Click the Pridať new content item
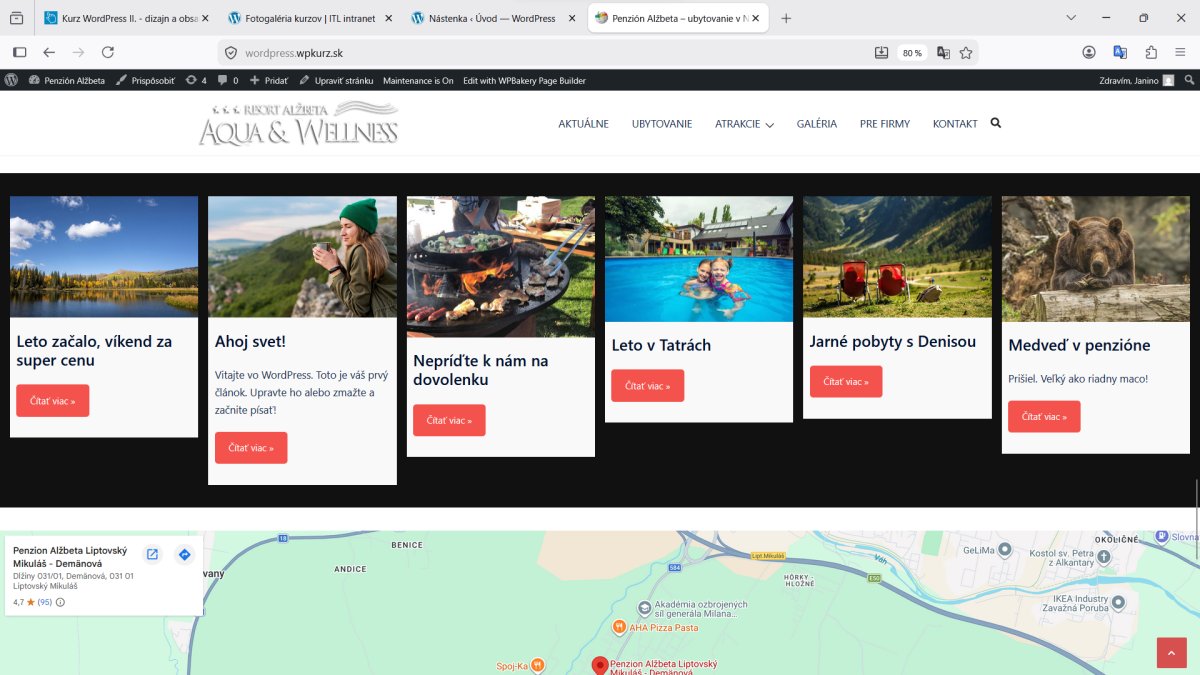 pyautogui.click(x=269, y=80)
